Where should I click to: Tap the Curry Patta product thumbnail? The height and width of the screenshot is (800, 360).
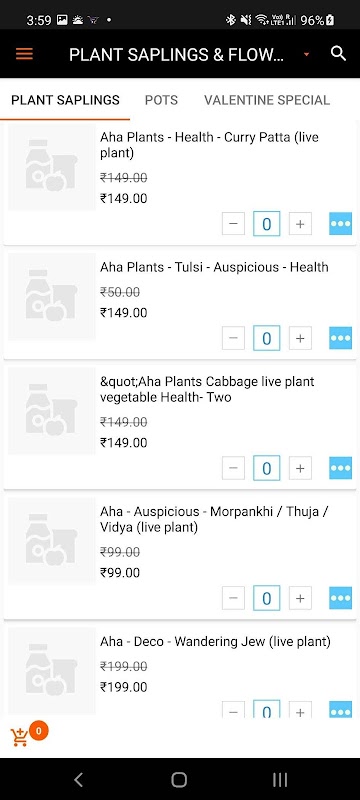pos(52,167)
